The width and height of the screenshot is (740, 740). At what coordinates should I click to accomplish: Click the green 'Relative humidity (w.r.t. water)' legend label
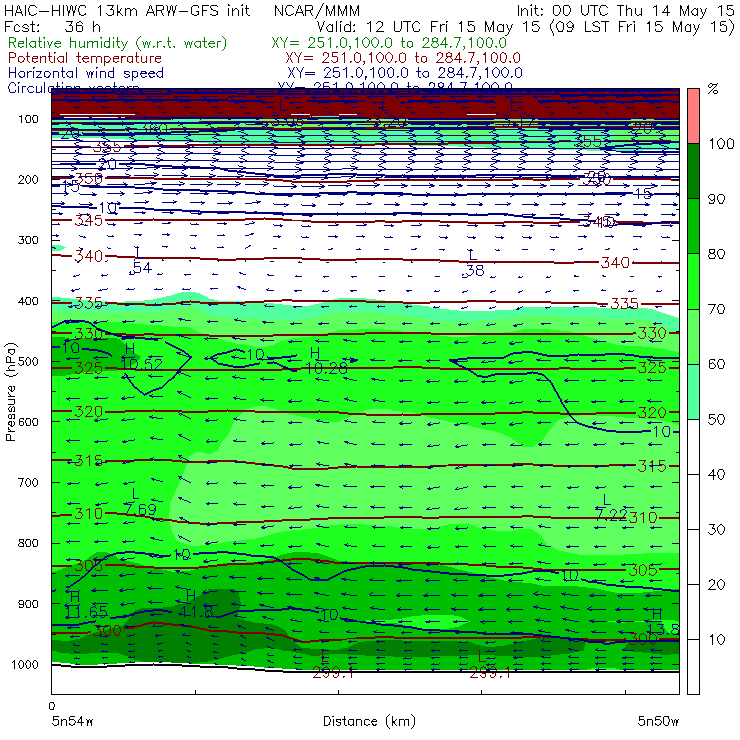[118, 43]
